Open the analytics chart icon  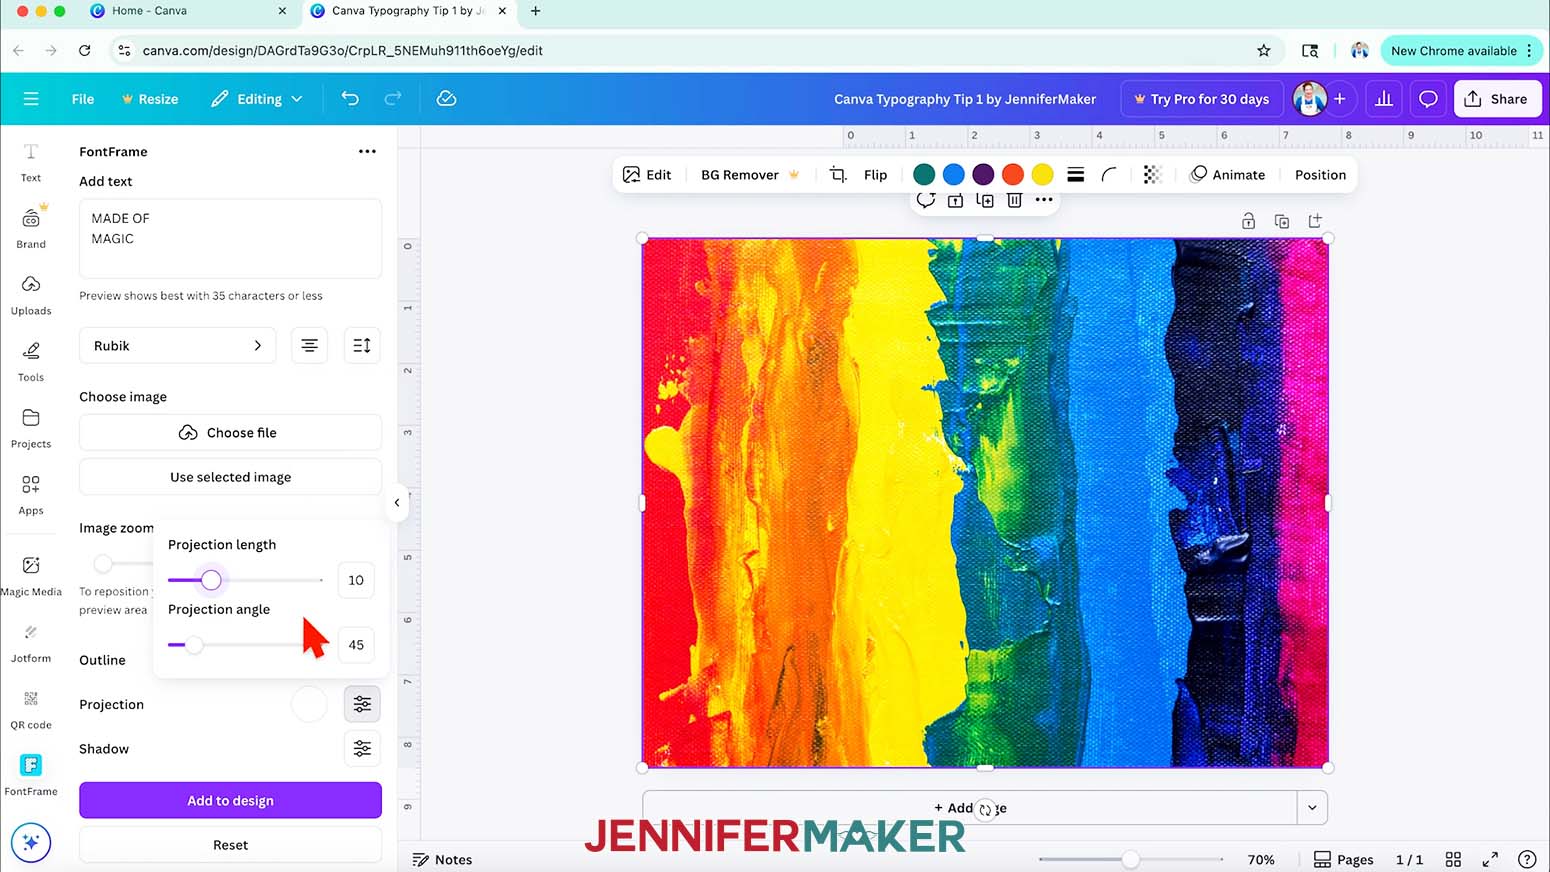click(x=1384, y=99)
